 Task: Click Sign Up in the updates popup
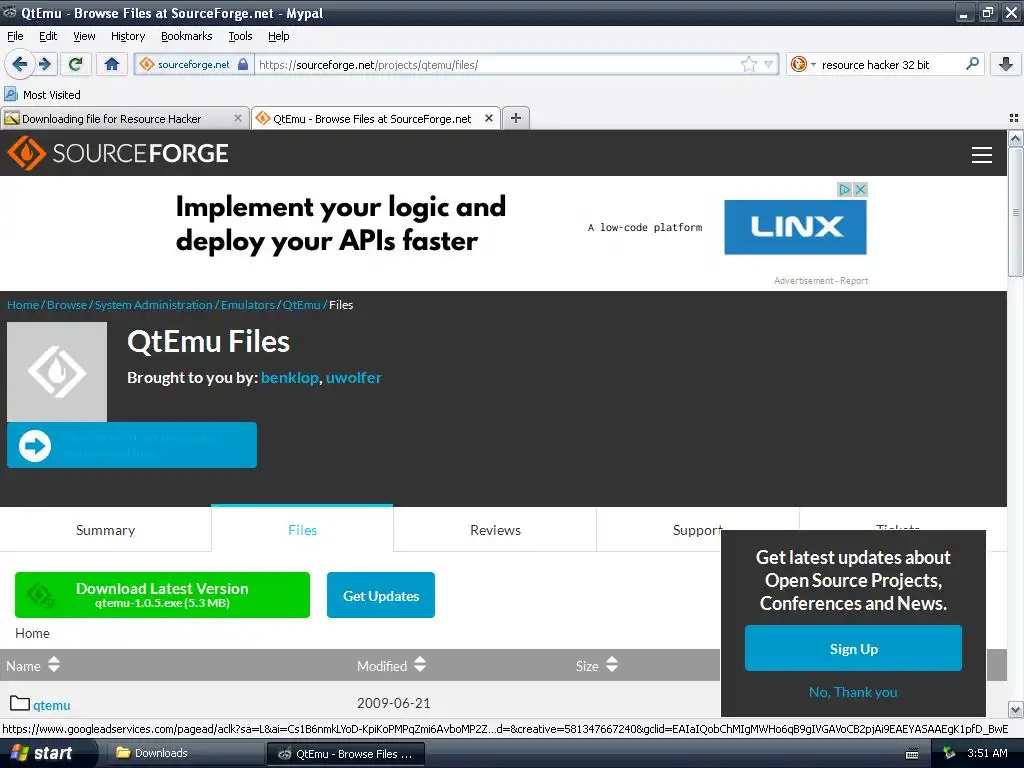(853, 648)
